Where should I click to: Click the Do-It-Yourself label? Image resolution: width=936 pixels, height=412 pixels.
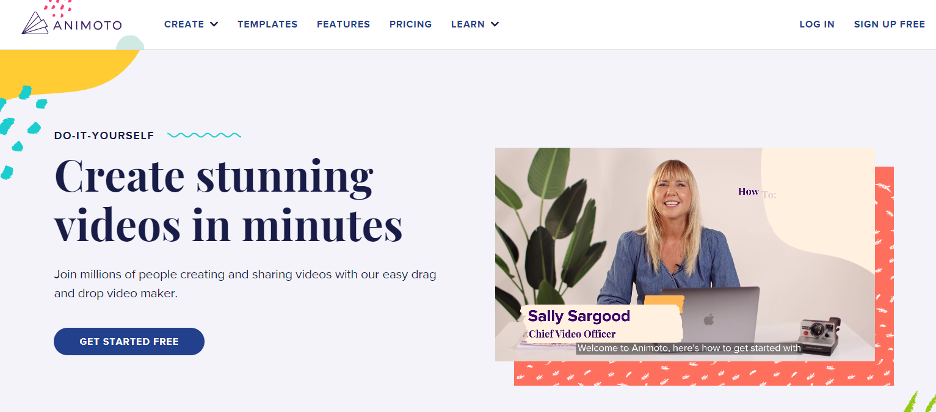pos(104,136)
